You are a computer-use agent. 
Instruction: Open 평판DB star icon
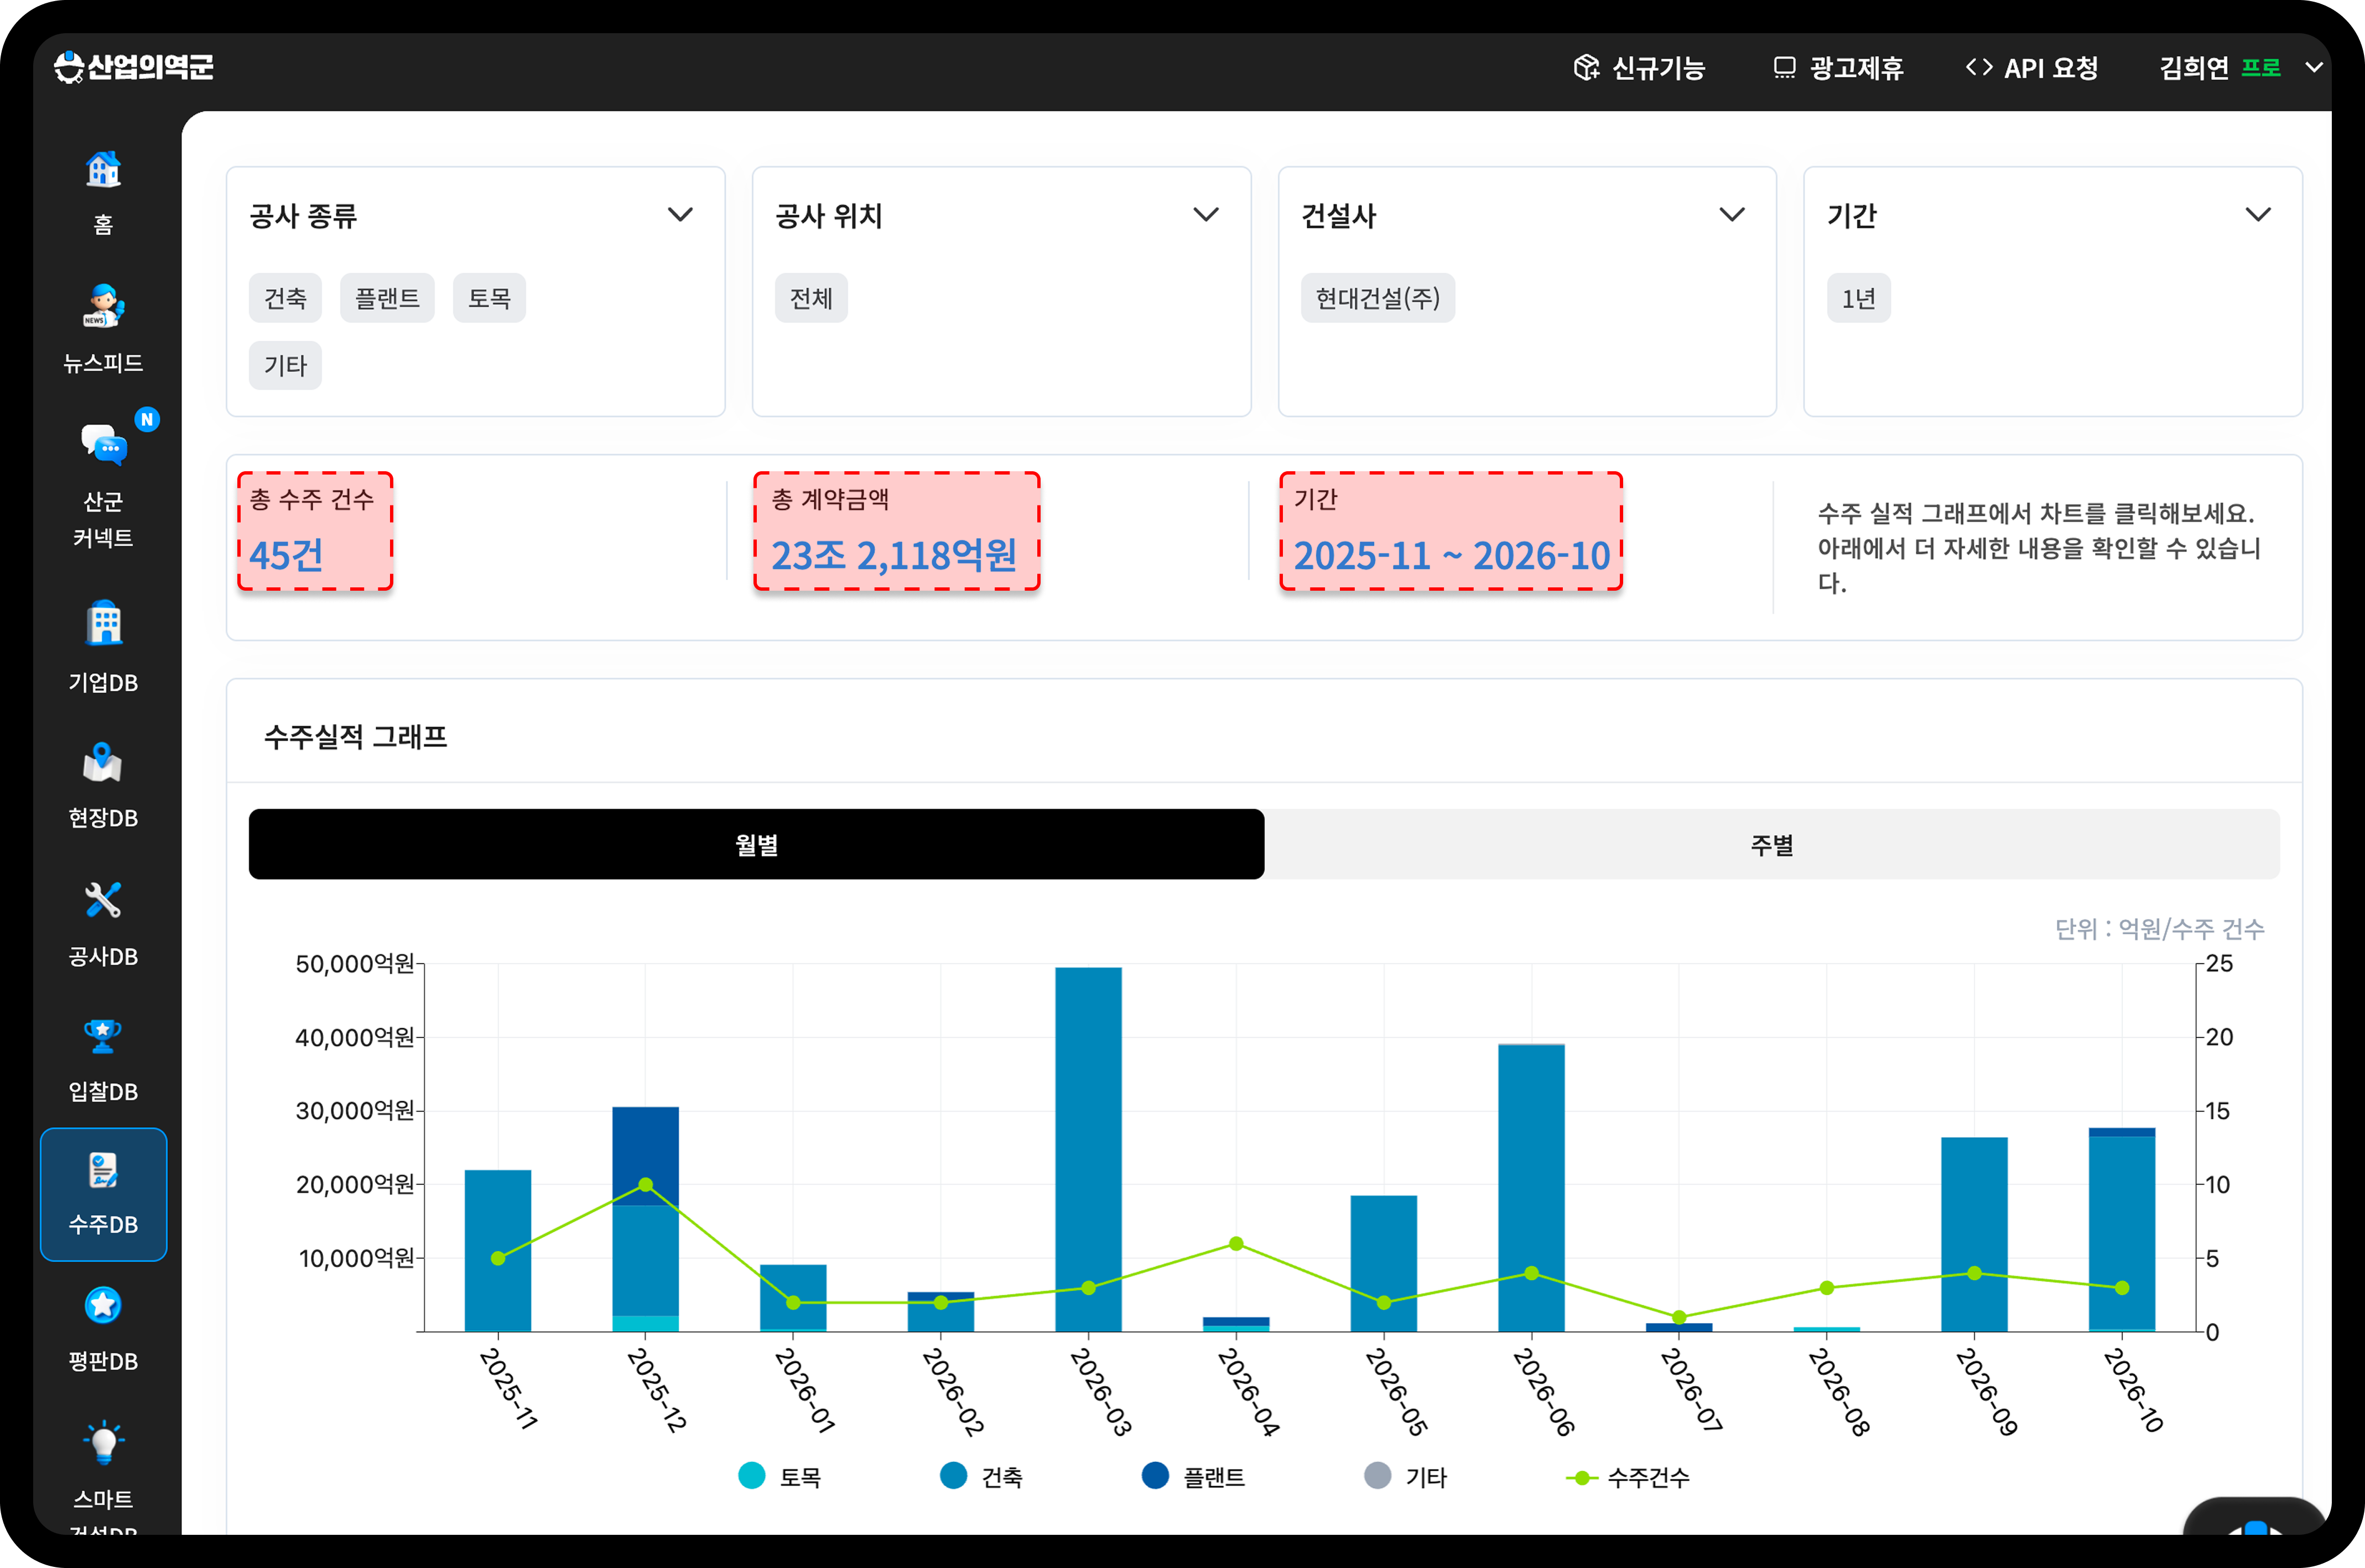point(103,1305)
